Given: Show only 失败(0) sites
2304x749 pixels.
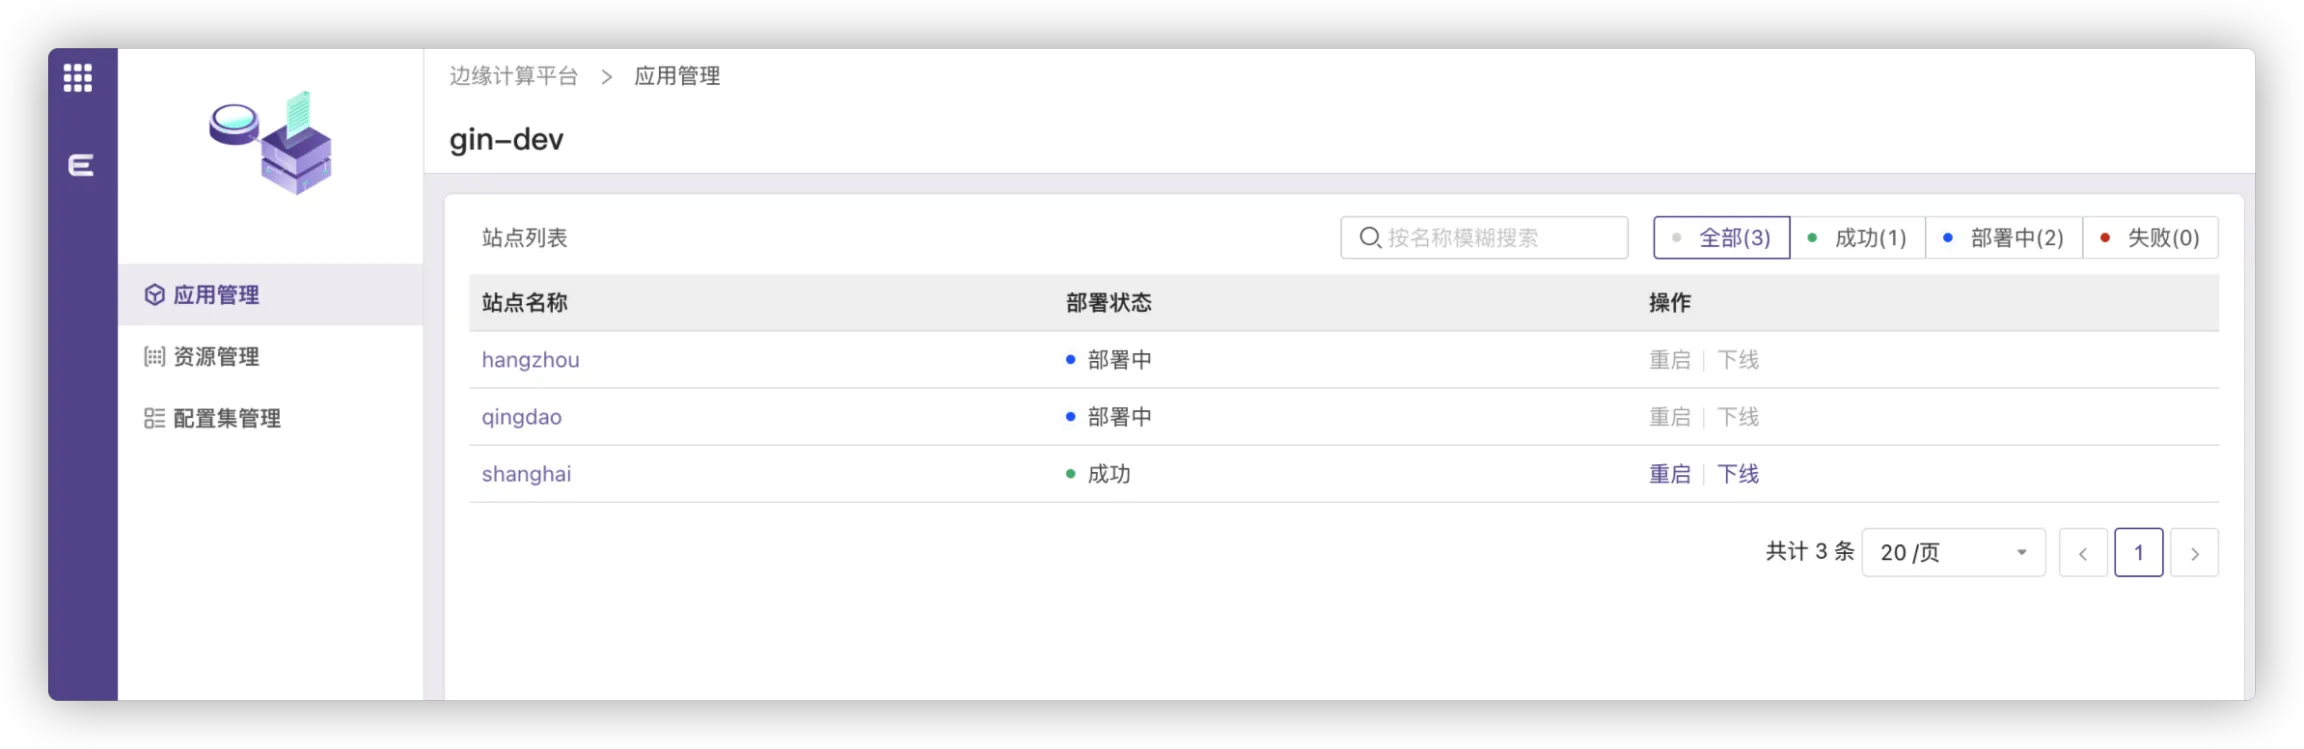Looking at the screenshot, I should point(2150,238).
